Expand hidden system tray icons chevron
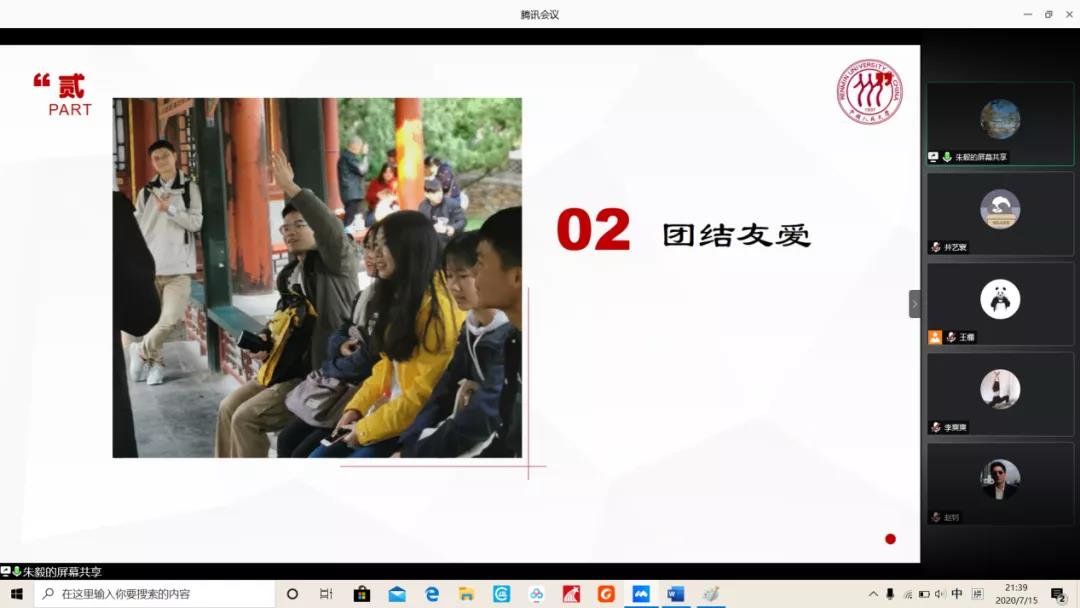The height and width of the screenshot is (608, 1080). pos(873,594)
